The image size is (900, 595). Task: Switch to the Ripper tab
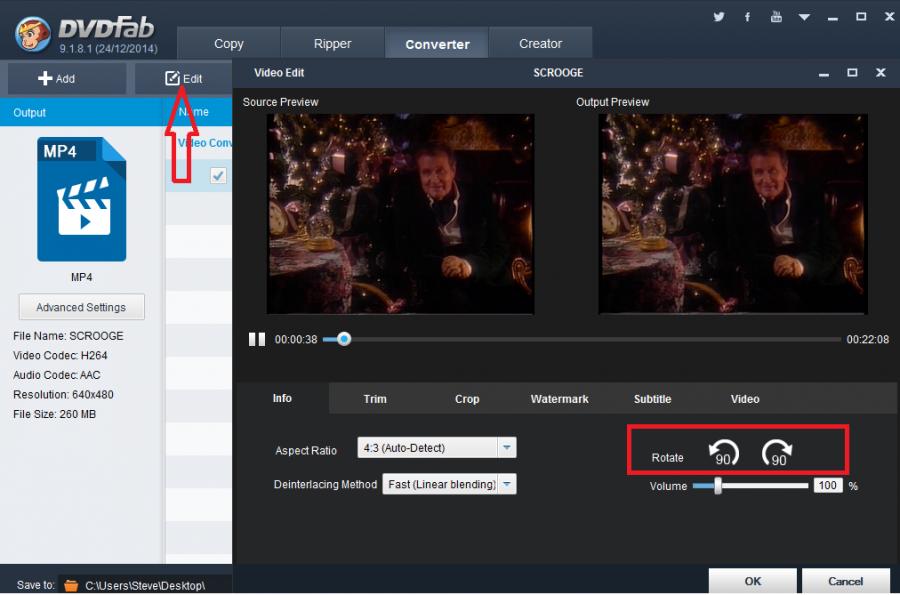(332, 44)
